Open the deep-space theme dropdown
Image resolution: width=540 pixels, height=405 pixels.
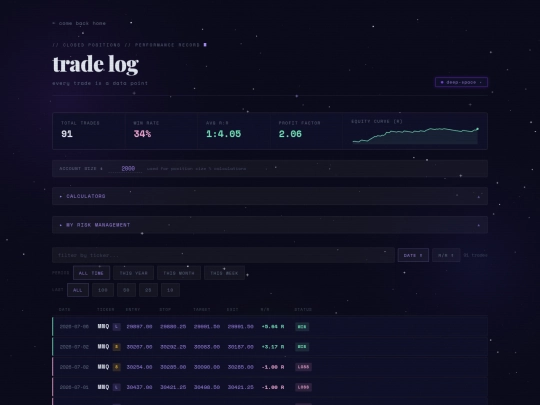click(461, 82)
